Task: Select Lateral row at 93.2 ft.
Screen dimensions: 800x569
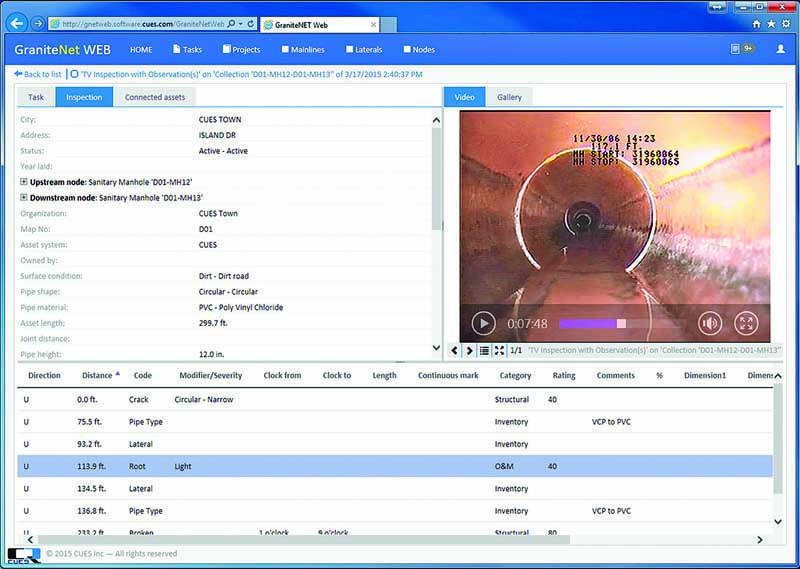Action: (x=394, y=444)
